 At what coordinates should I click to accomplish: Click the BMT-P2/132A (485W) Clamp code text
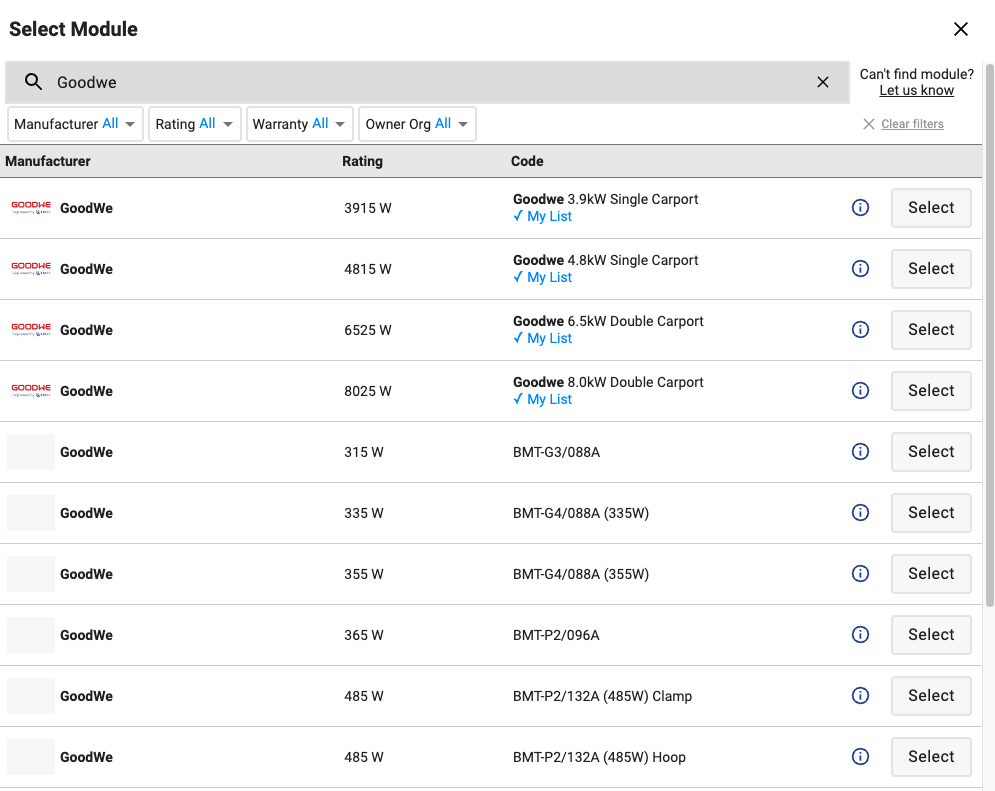pyautogui.click(x=602, y=696)
